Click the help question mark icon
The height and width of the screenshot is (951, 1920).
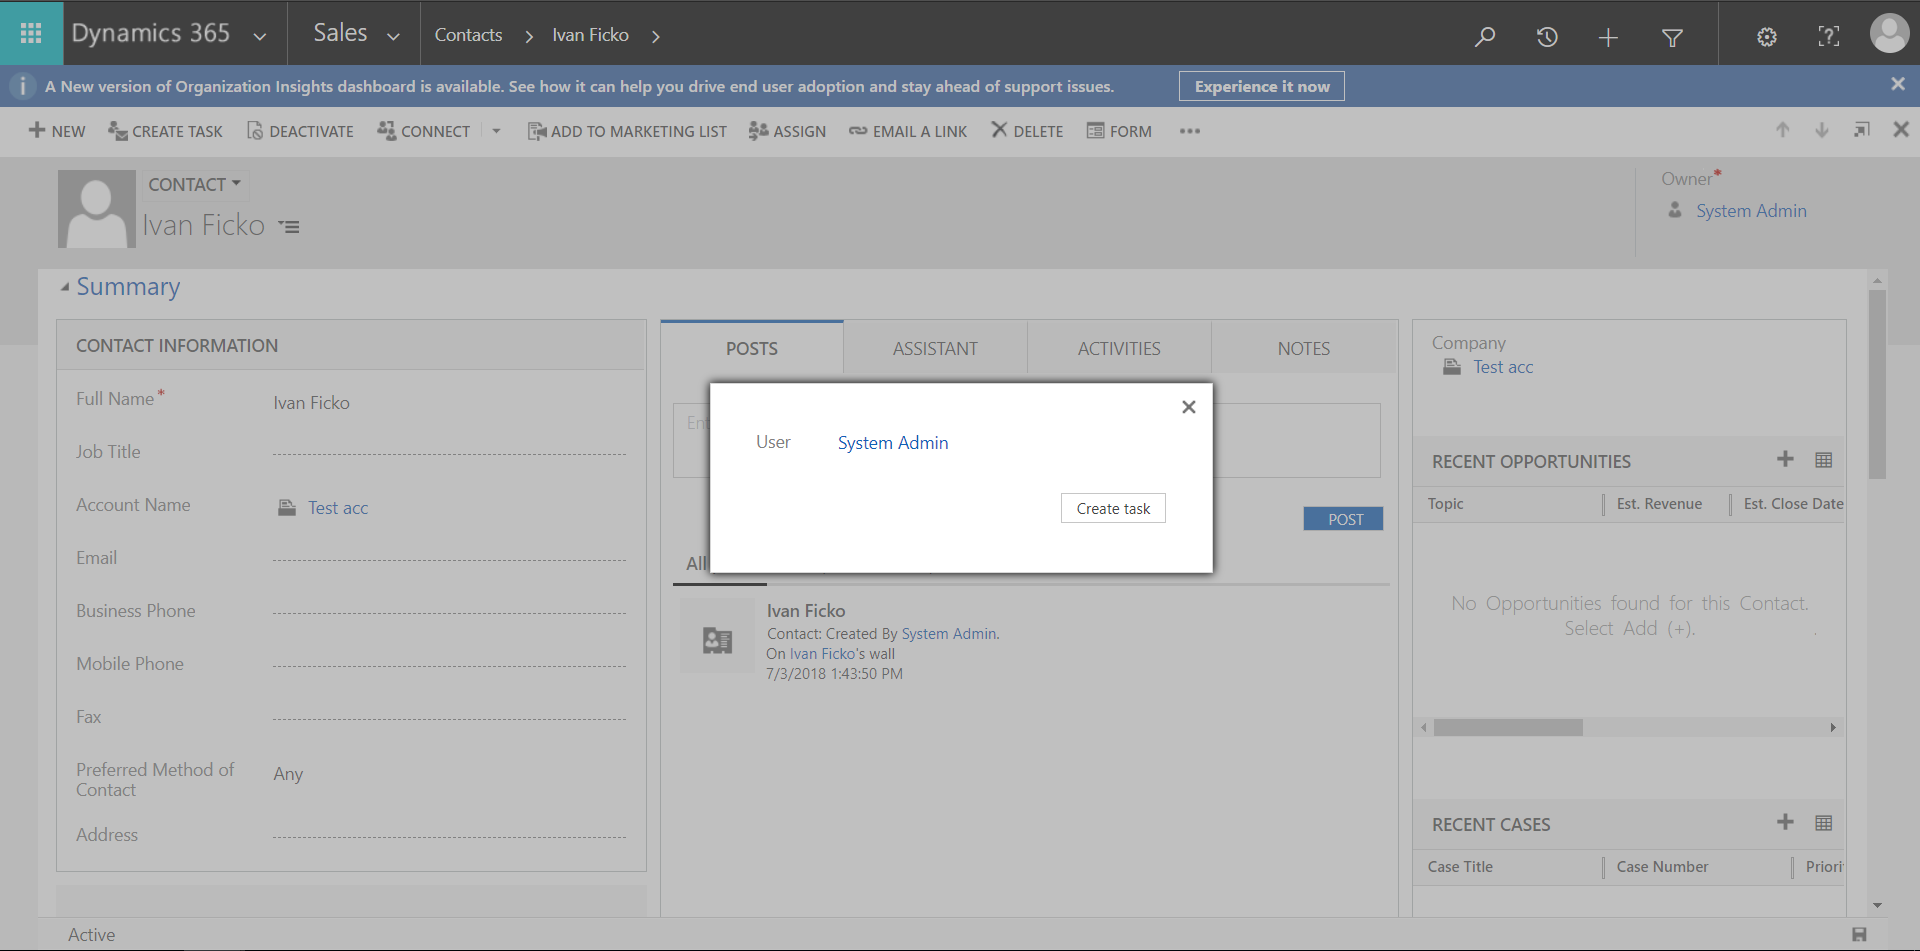pyautogui.click(x=1828, y=37)
